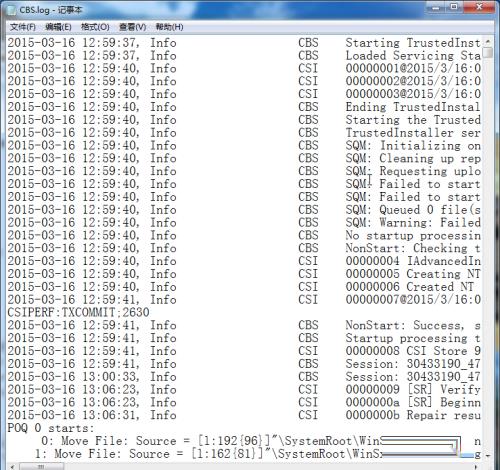
Task: Click the text 'SQM: Warning: Failed'
Action: coord(413,223)
